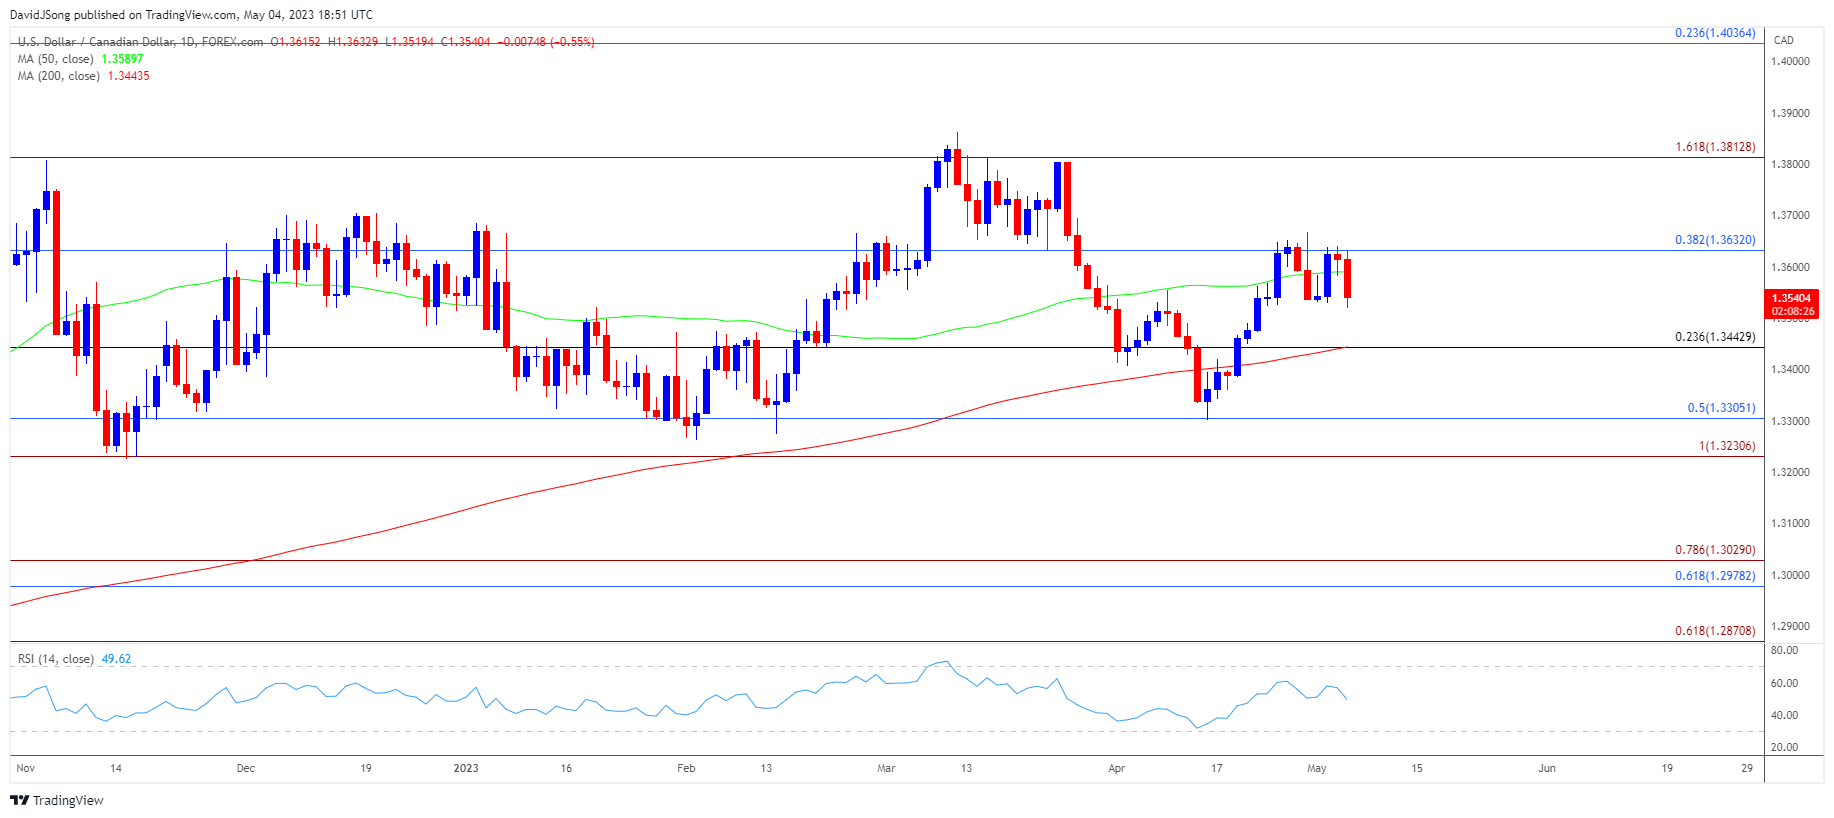Click the 1.40000 price axis label
Image resolution: width=1834 pixels, height=818 pixels.
click(1790, 61)
